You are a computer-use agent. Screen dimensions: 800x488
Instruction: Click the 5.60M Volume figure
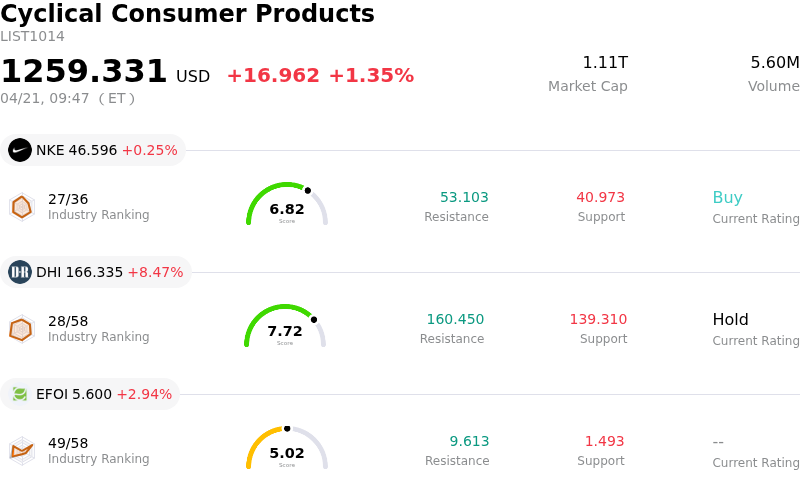pos(774,63)
